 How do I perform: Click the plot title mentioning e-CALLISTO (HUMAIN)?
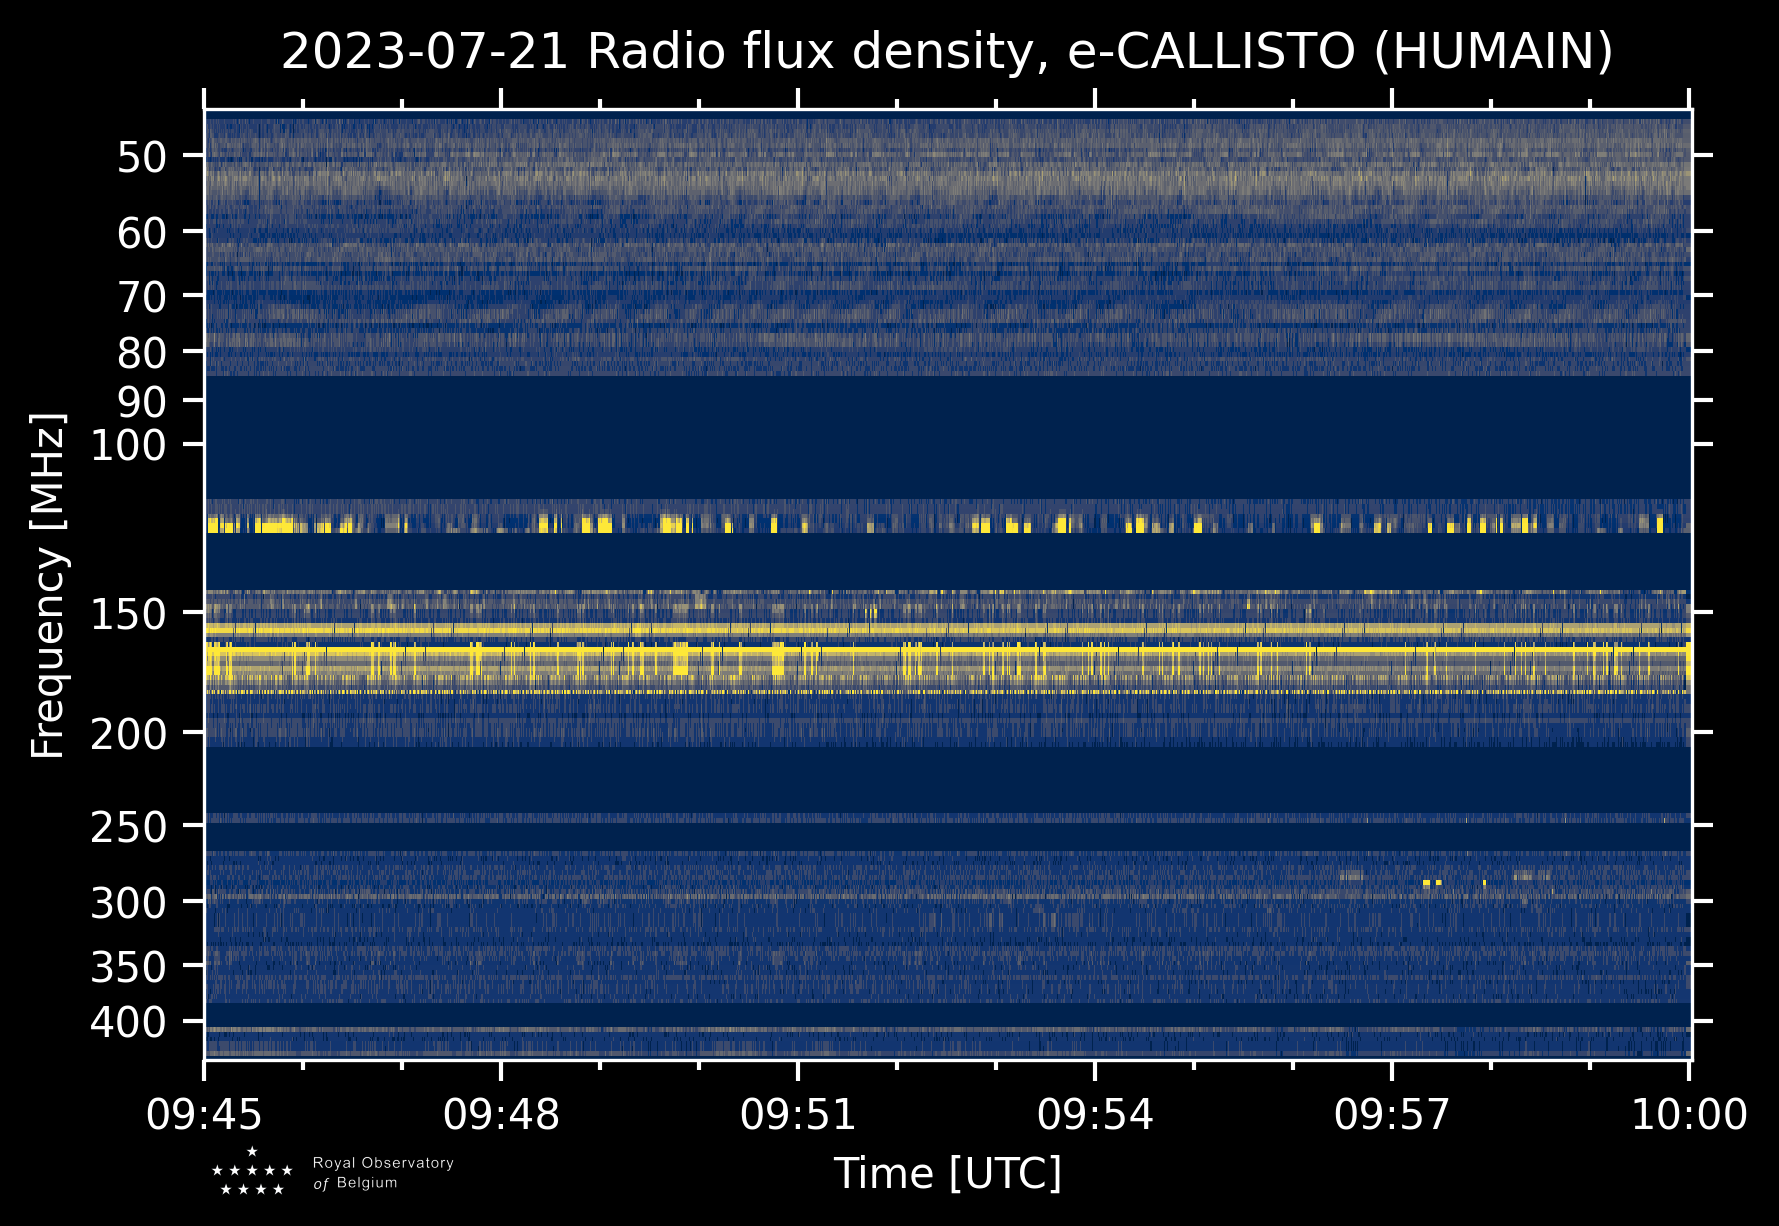click(x=947, y=52)
